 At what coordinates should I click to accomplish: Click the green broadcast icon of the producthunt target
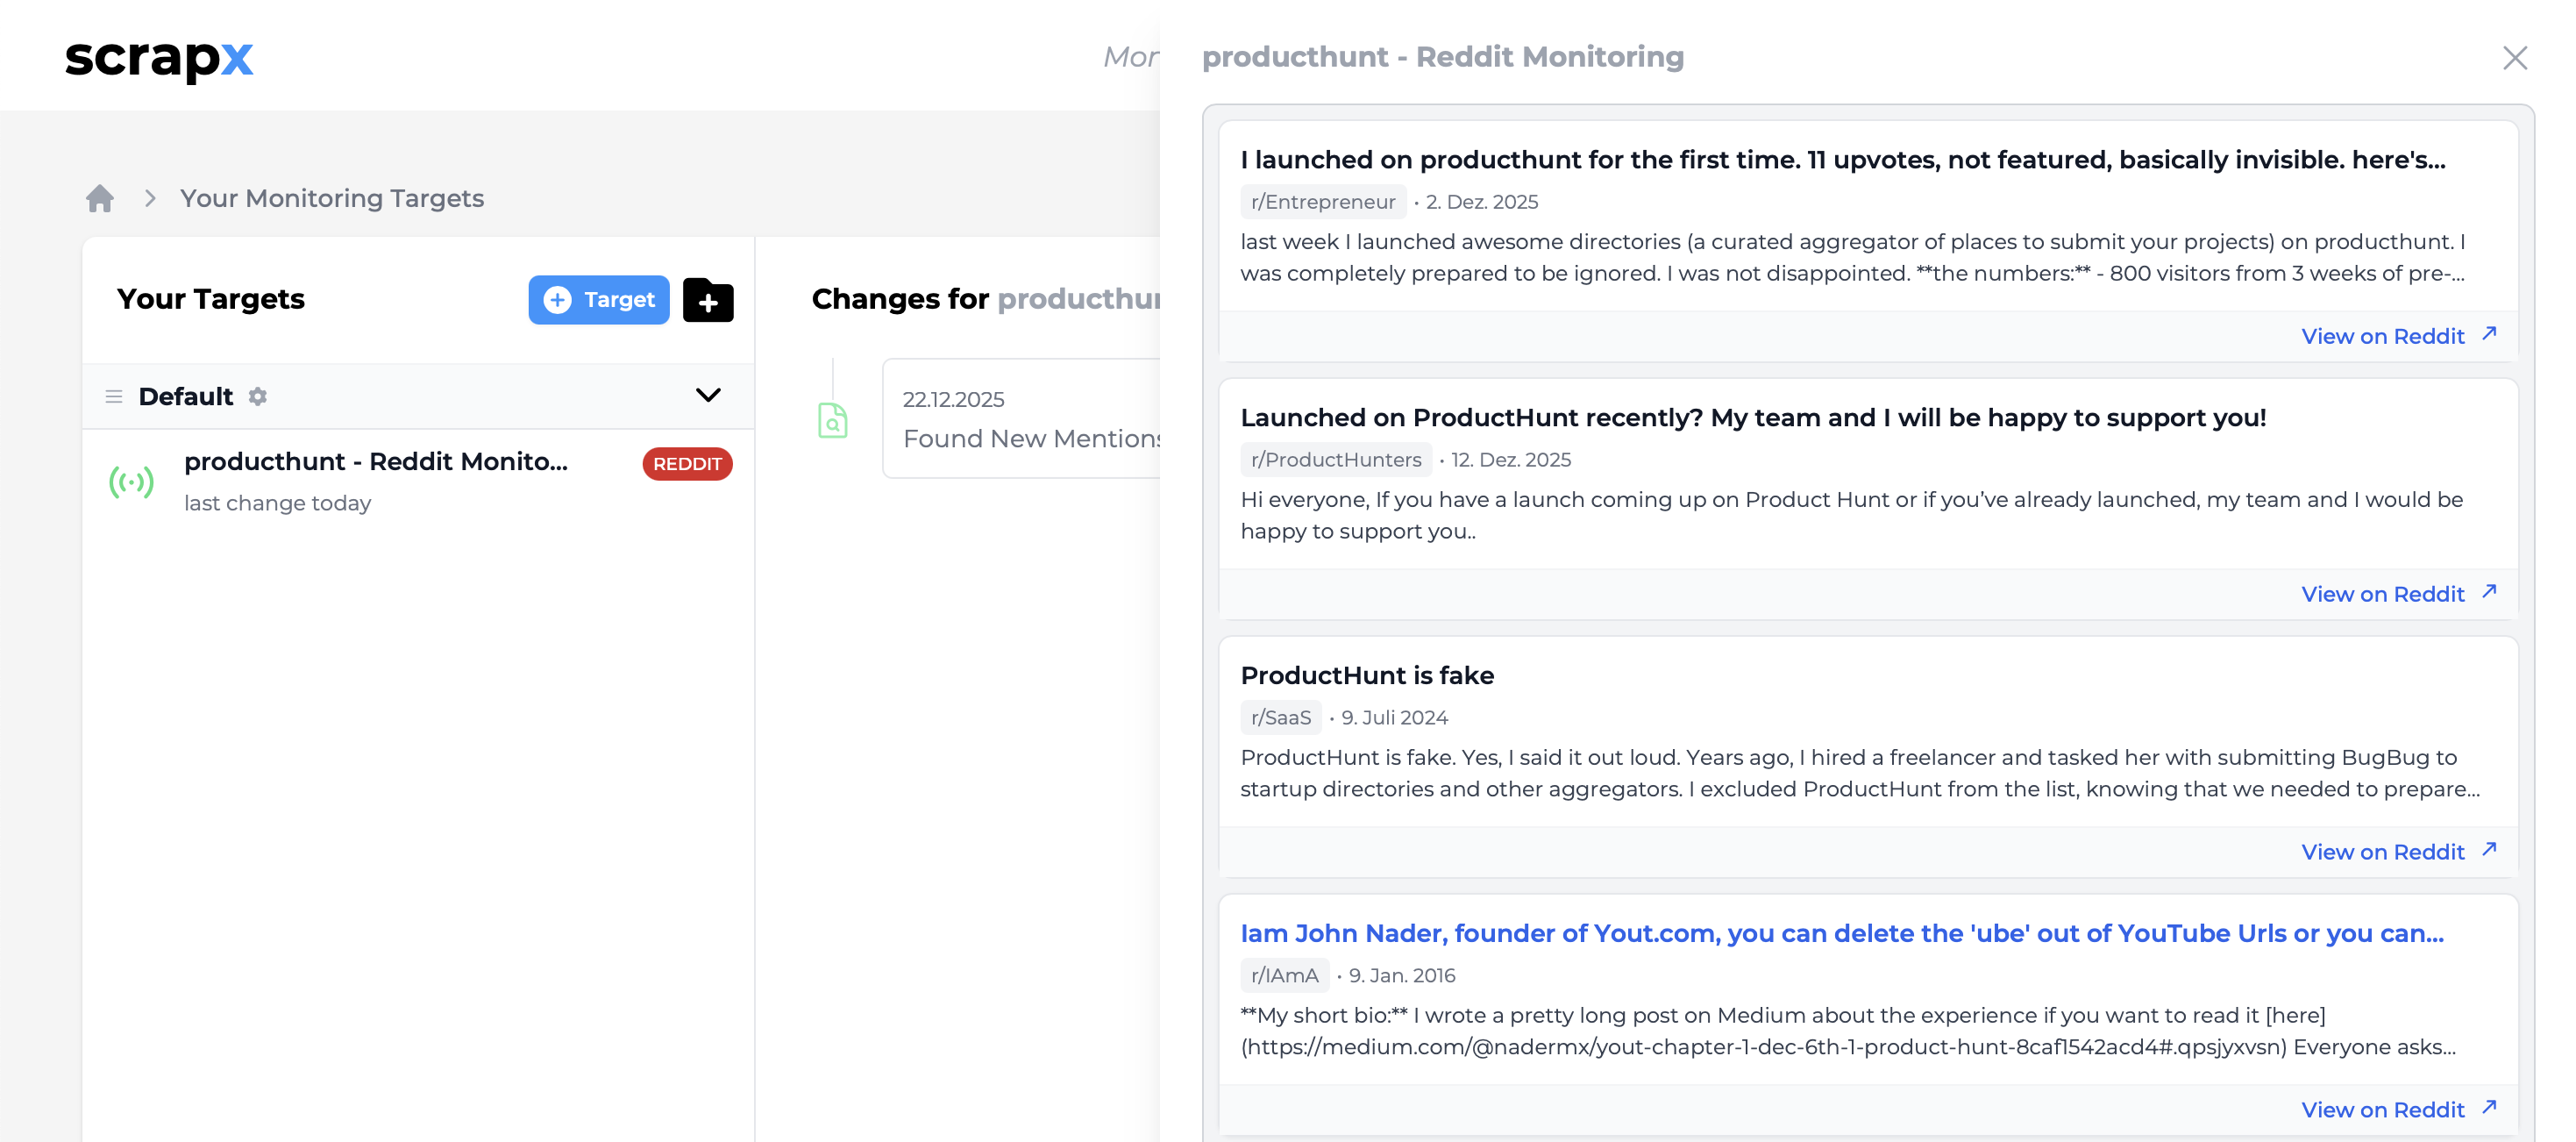pos(131,482)
